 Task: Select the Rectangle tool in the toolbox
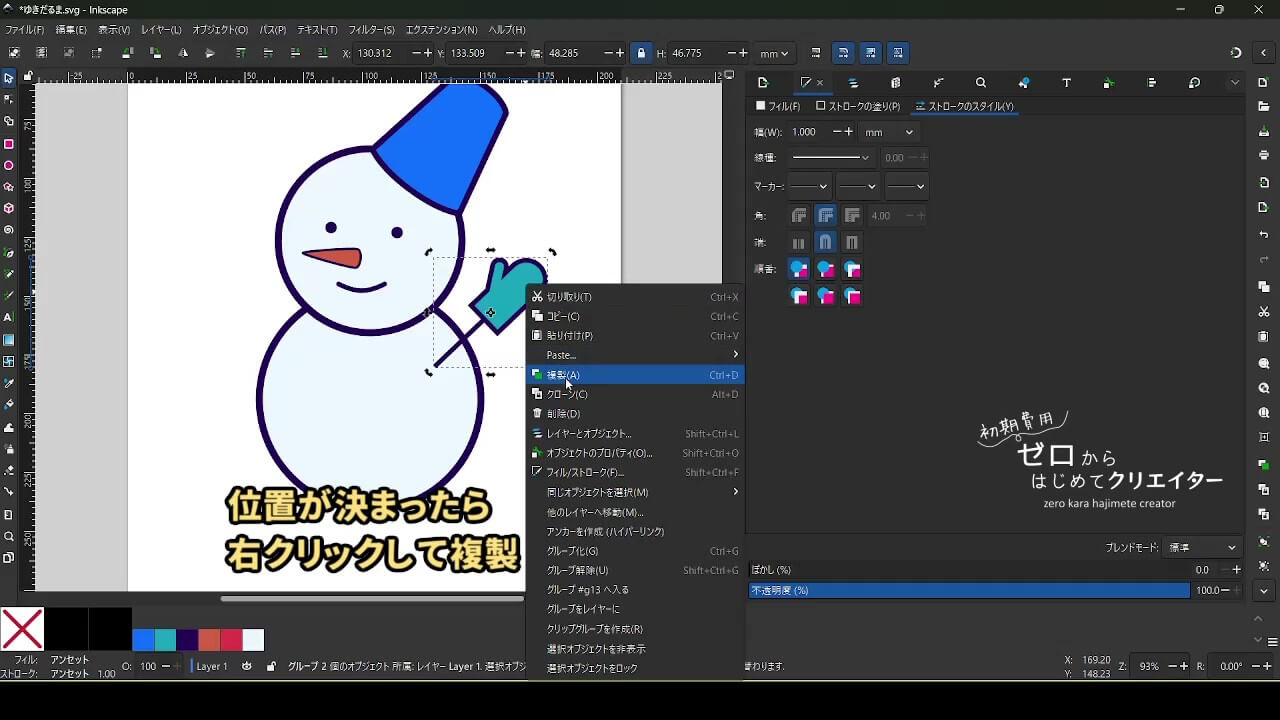point(9,144)
